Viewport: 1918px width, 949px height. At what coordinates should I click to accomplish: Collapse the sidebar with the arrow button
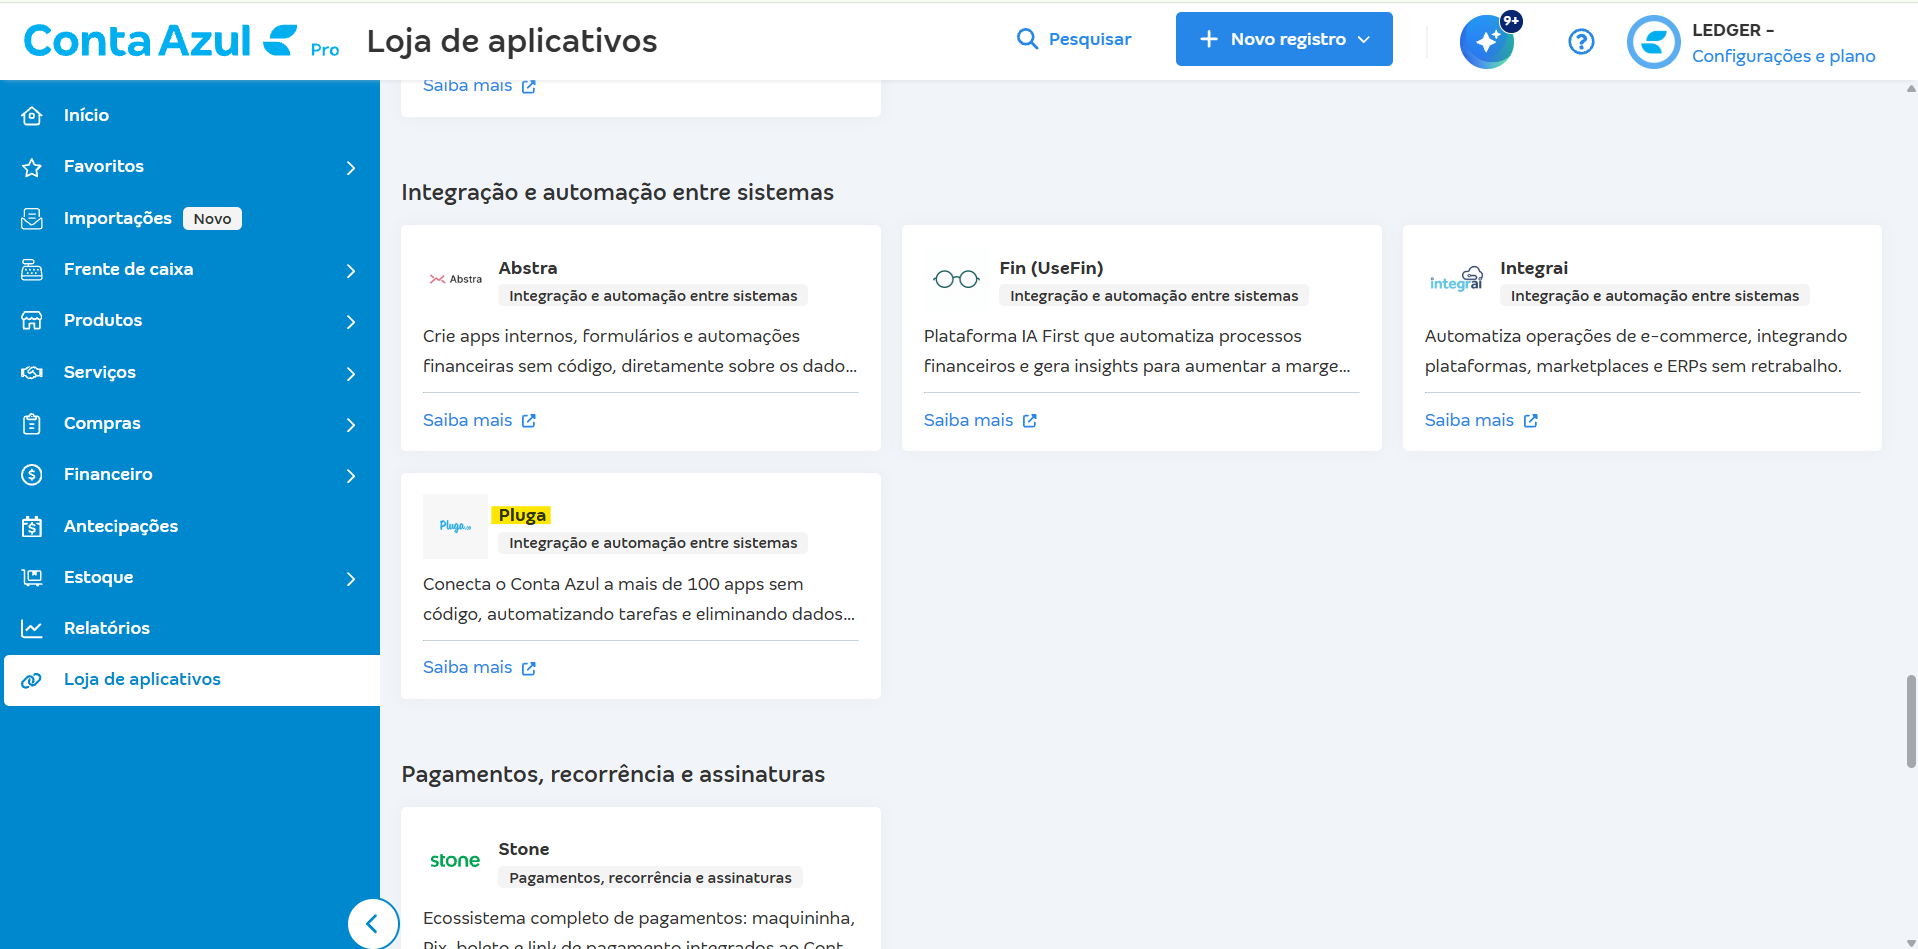tap(373, 924)
